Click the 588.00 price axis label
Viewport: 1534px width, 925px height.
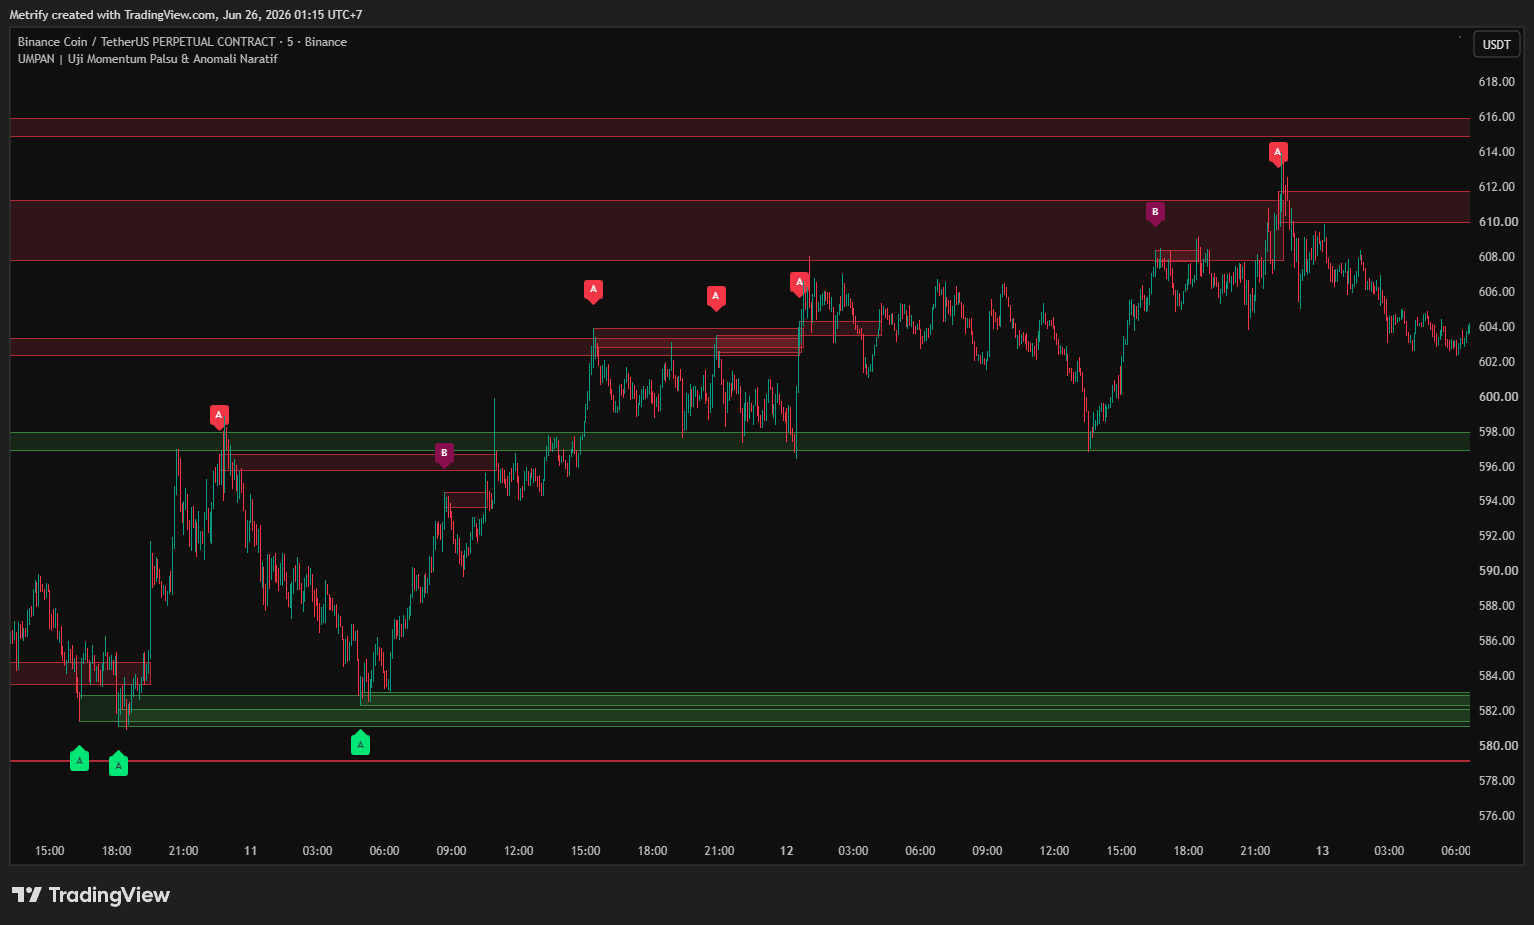(x=1497, y=606)
